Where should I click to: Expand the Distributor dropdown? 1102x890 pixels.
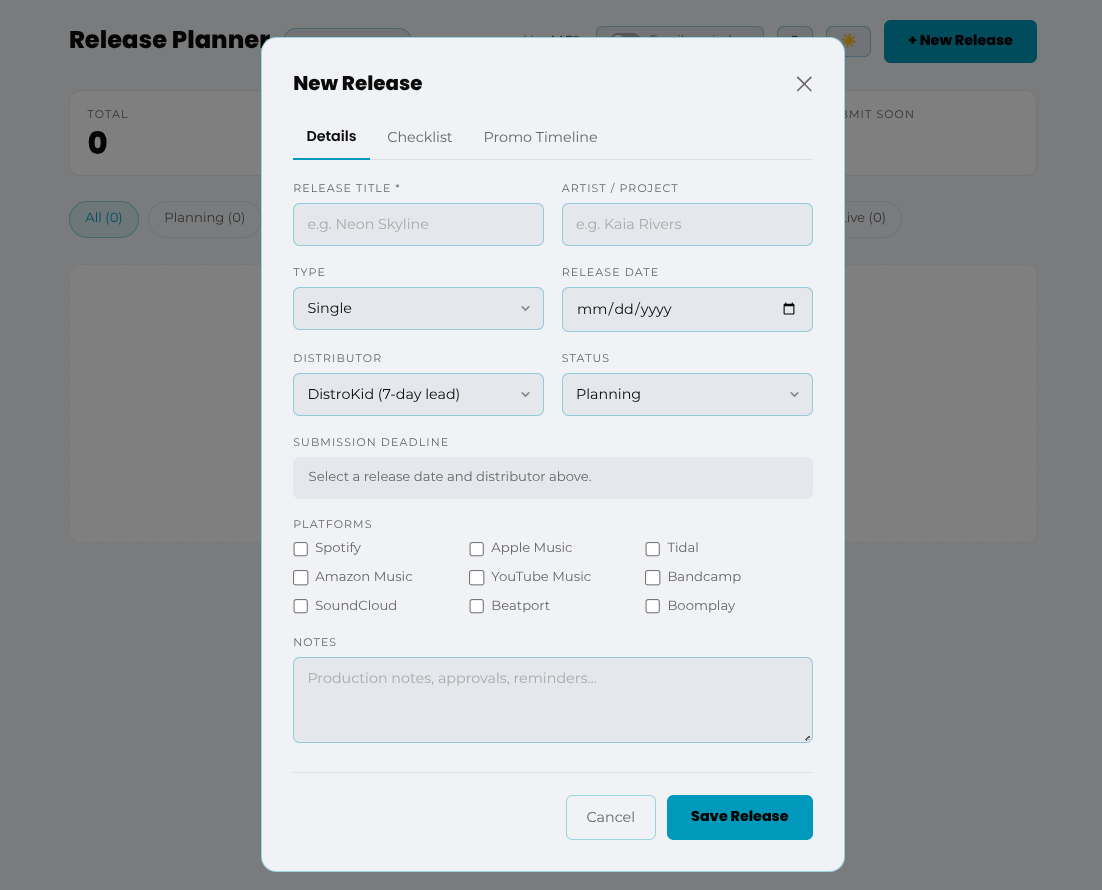tap(418, 394)
